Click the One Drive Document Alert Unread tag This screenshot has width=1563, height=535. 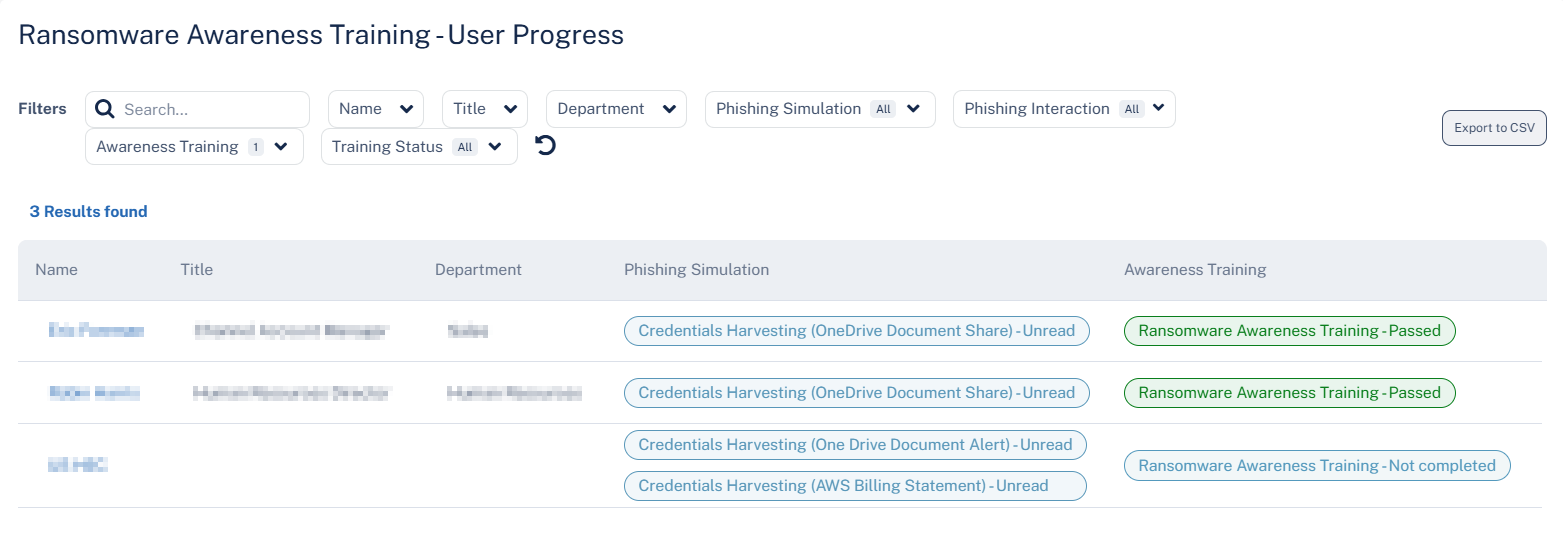point(855,445)
